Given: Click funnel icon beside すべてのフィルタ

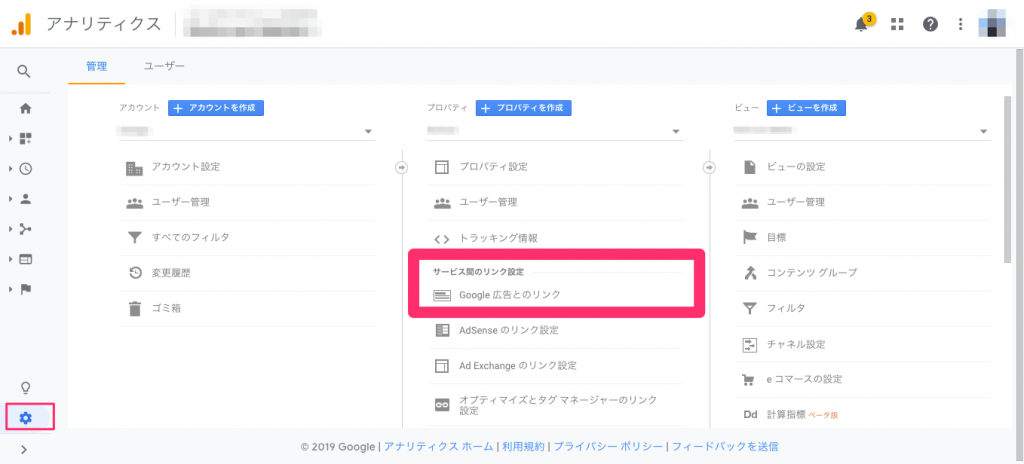Looking at the screenshot, I should coord(134,238).
